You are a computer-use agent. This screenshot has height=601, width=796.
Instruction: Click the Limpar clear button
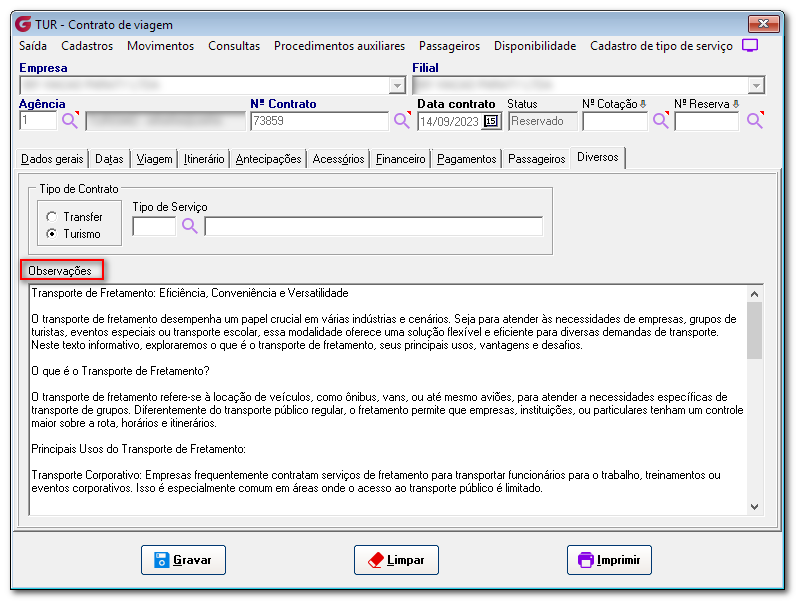click(396, 560)
